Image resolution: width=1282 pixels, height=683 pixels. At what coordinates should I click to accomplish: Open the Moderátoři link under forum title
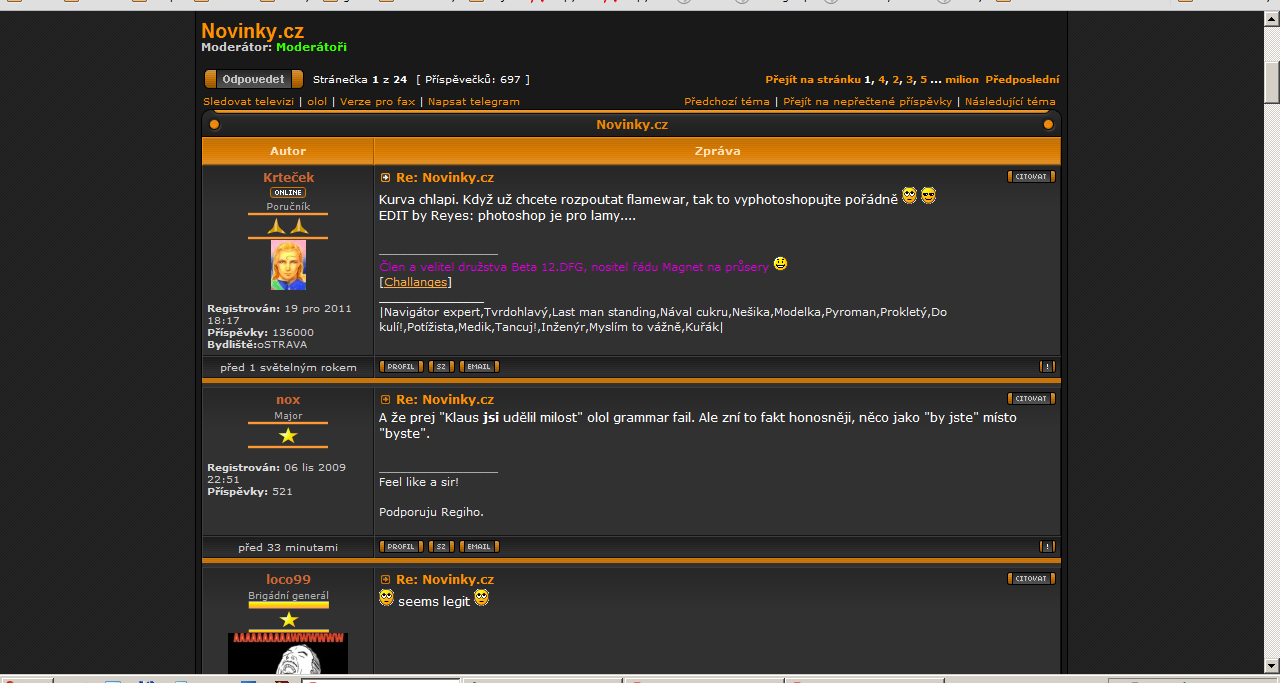(311, 47)
